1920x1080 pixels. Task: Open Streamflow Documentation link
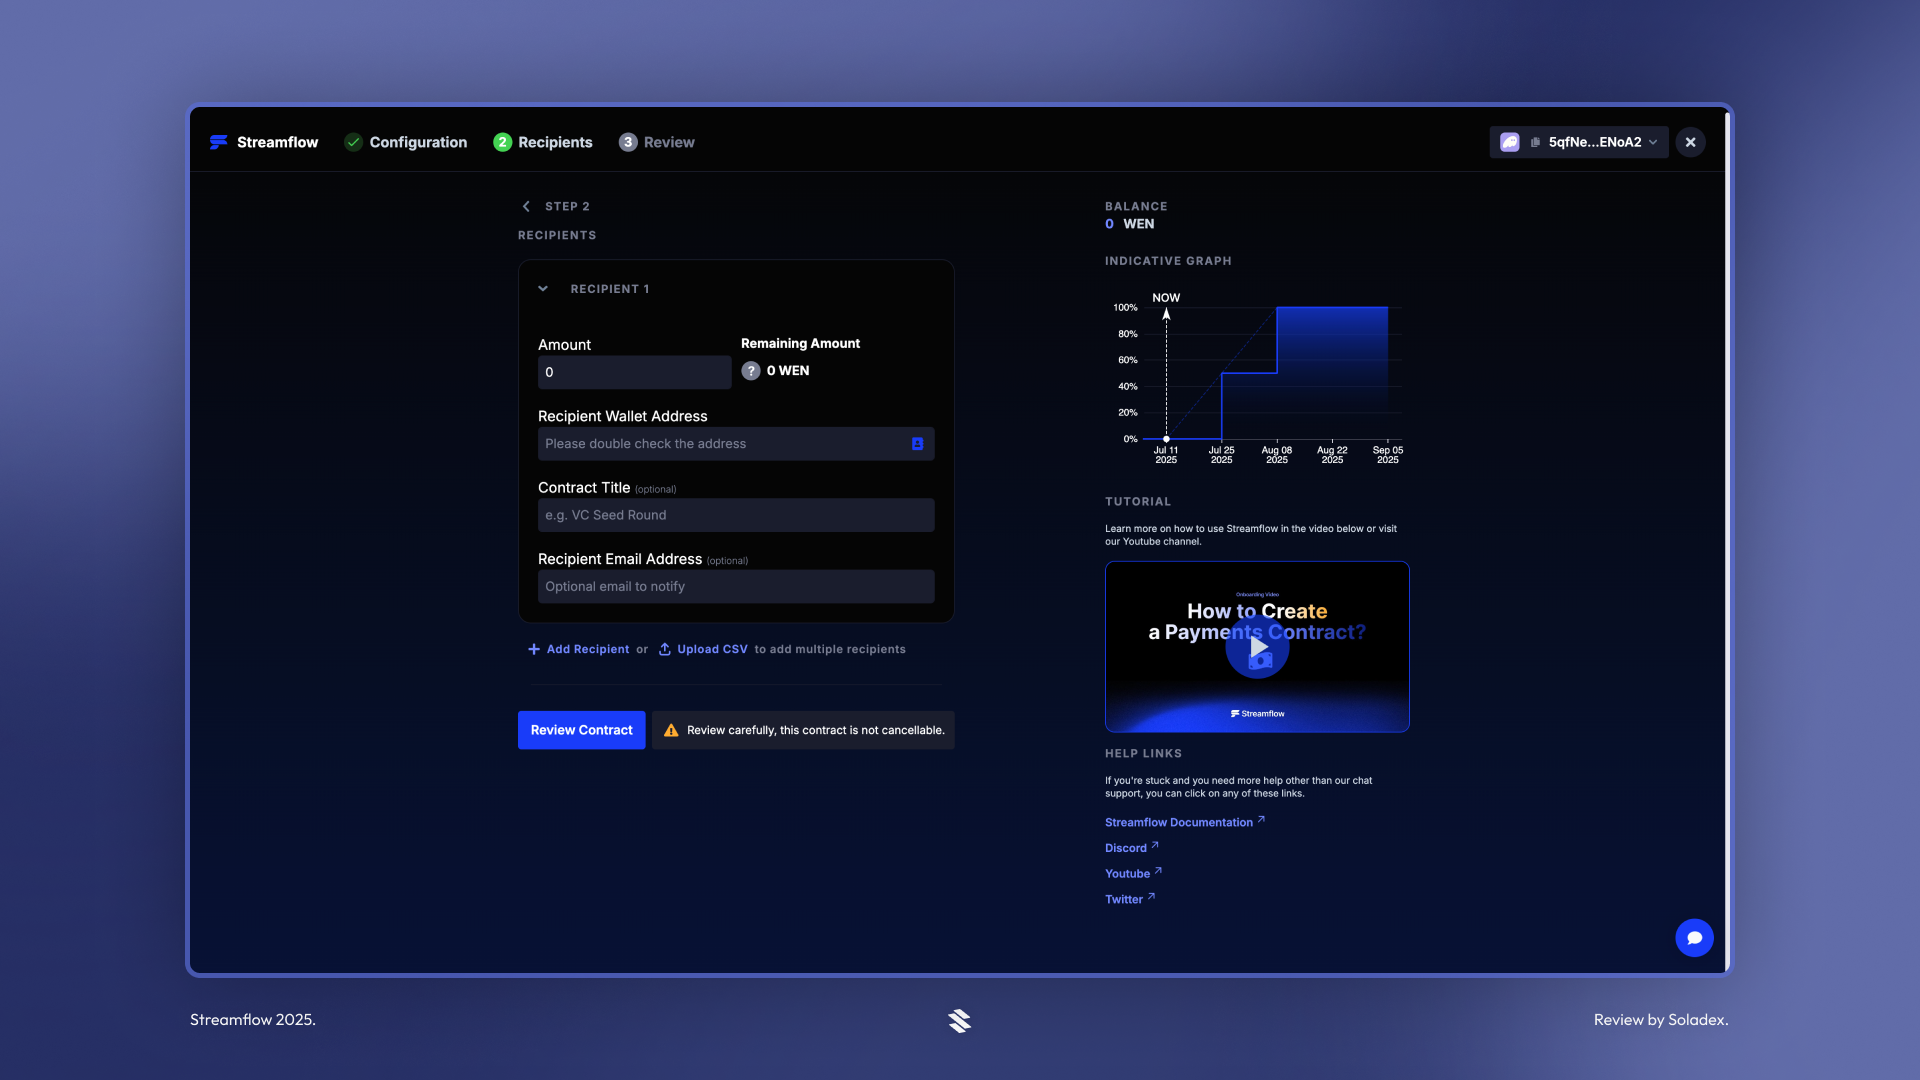point(1185,822)
